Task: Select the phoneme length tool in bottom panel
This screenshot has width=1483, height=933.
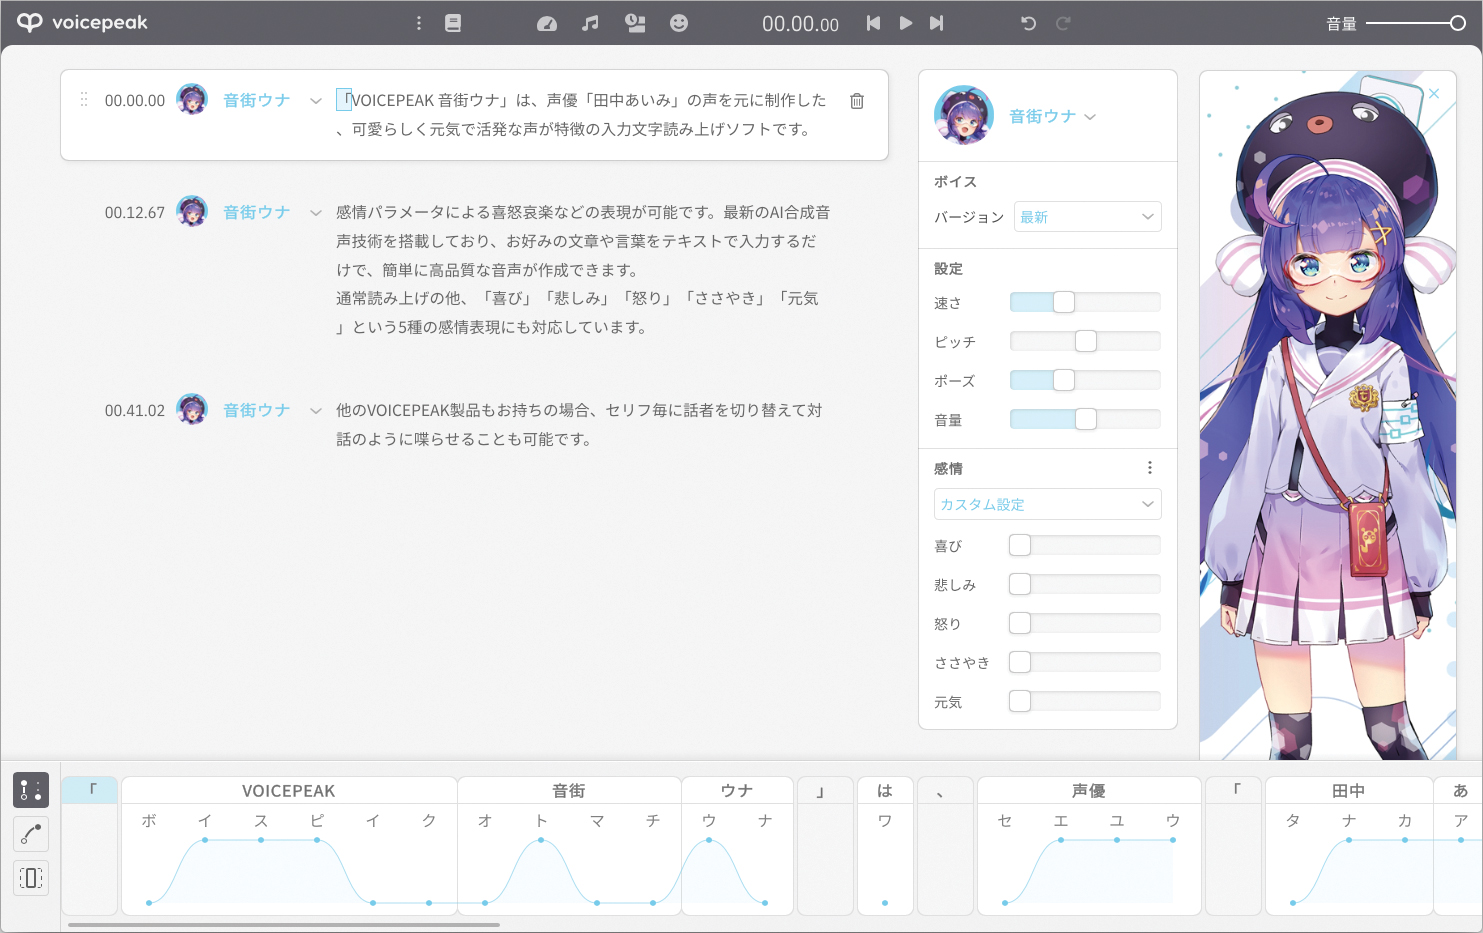Action: 31,878
